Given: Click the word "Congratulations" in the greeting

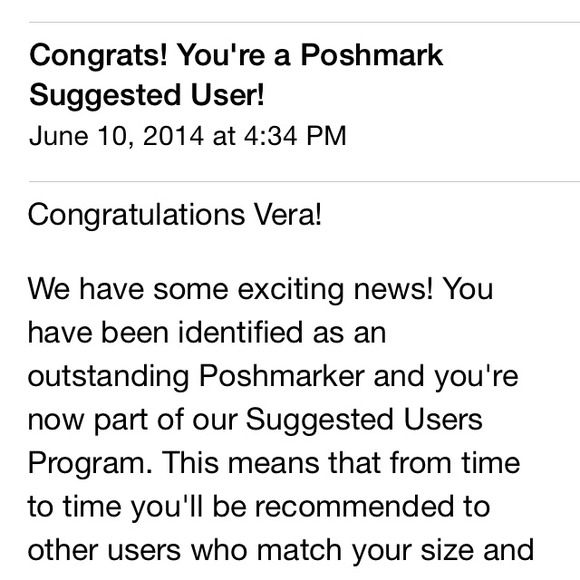Looking at the screenshot, I should tap(136, 216).
